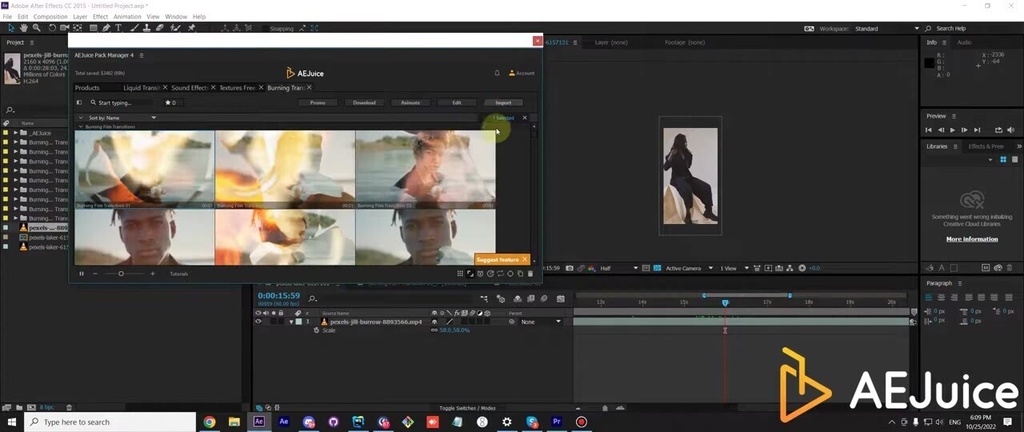This screenshot has height=432, width=1024.
Task: Open the Parent None dropdown
Action: (x=541, y=322)
